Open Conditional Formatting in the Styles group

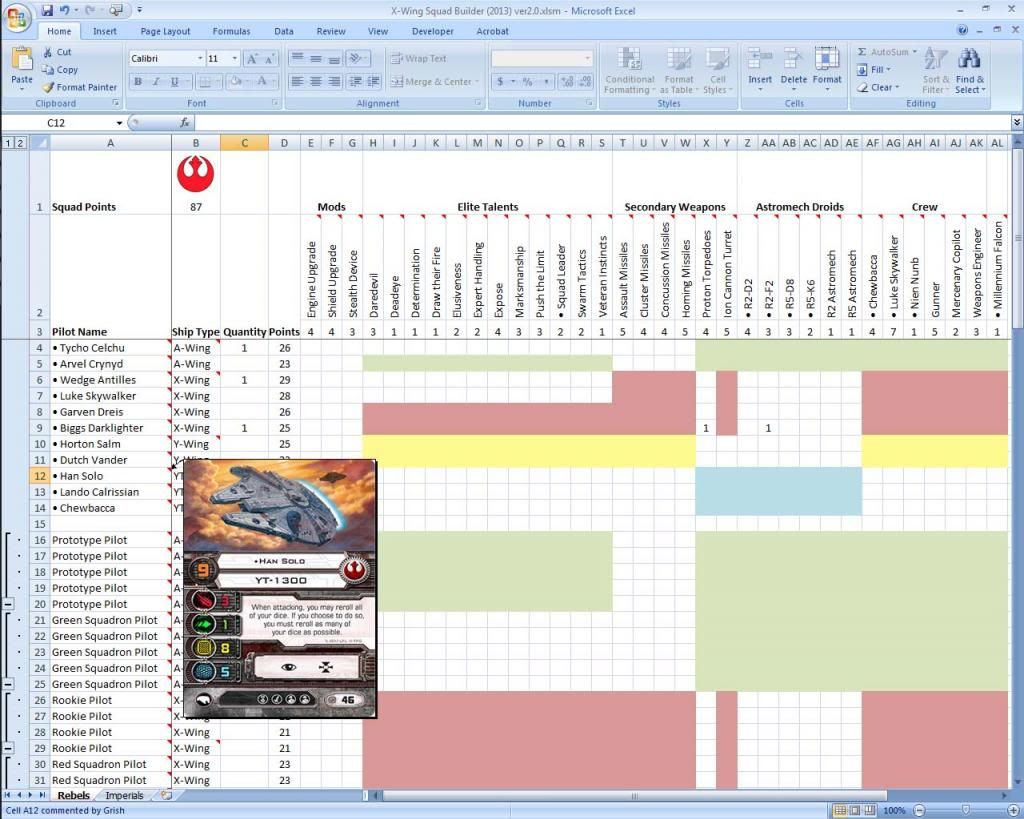pos(629,70)
